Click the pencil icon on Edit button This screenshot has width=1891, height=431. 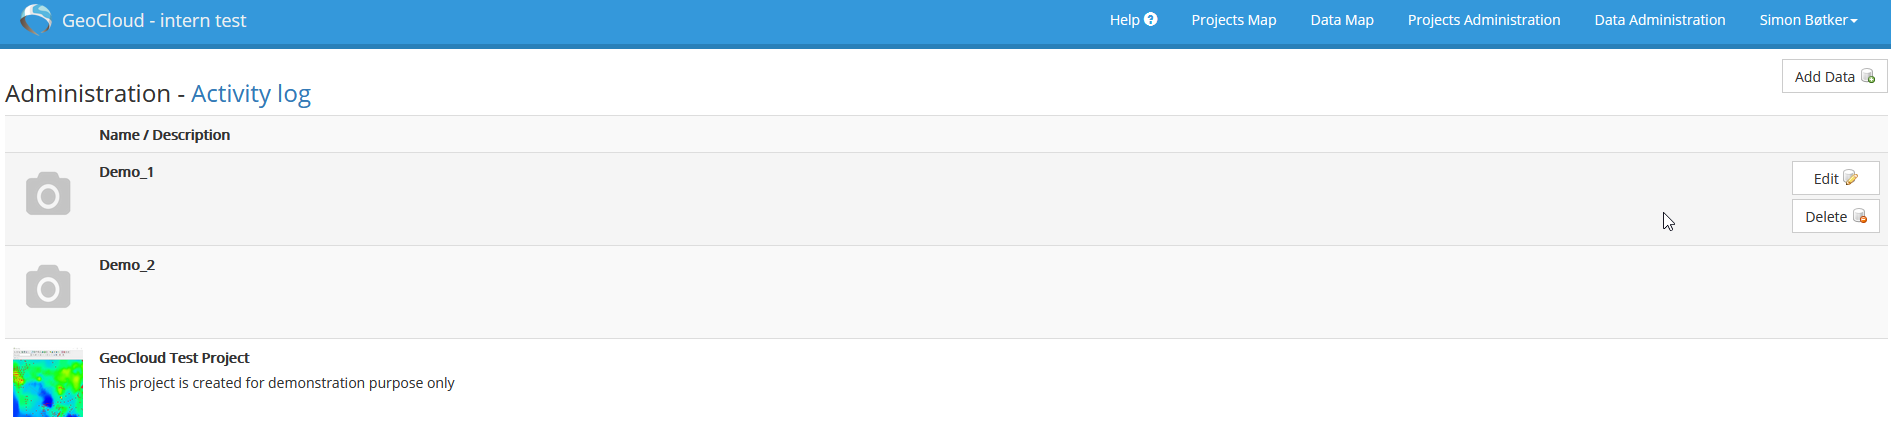(1850, 178)
